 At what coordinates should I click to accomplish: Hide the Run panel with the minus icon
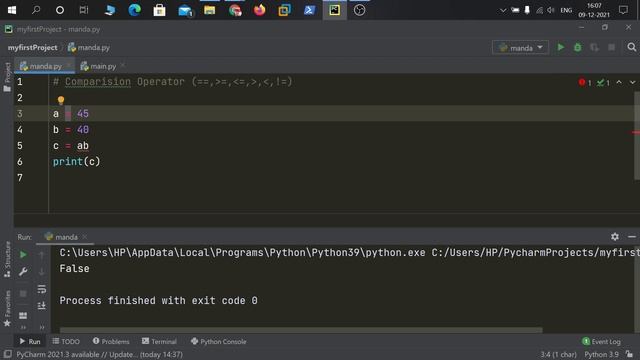pos(632,237)
